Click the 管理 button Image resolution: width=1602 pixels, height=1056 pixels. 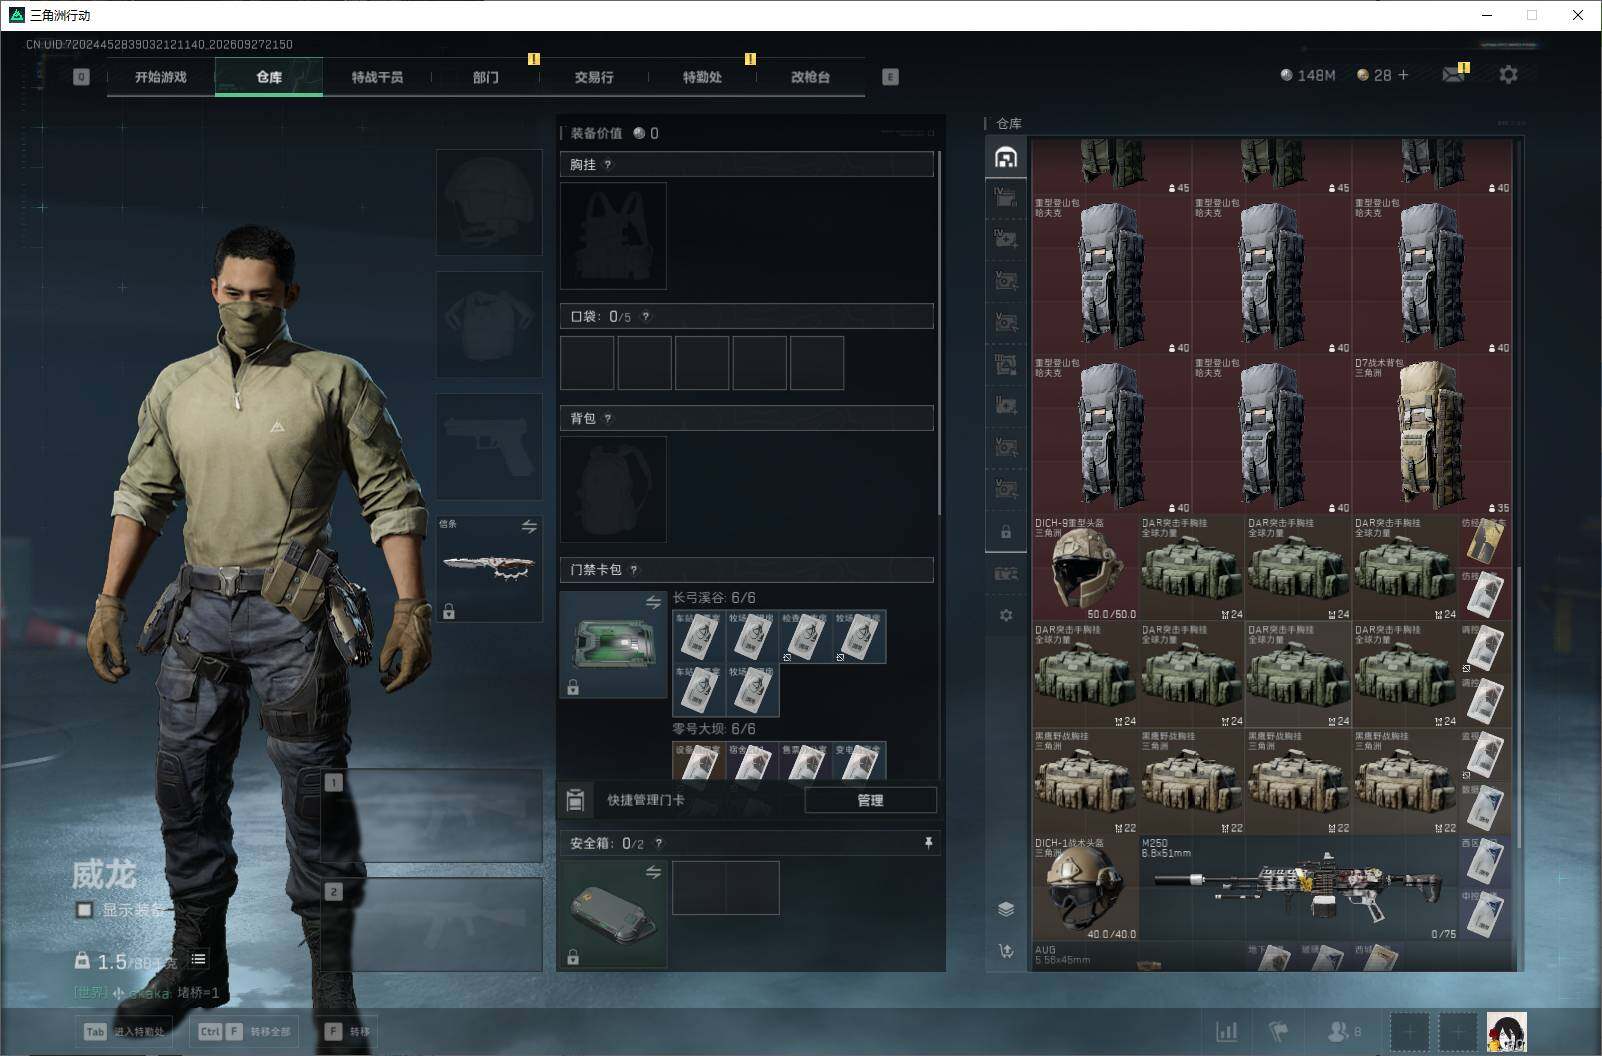(x=870, y=800)
